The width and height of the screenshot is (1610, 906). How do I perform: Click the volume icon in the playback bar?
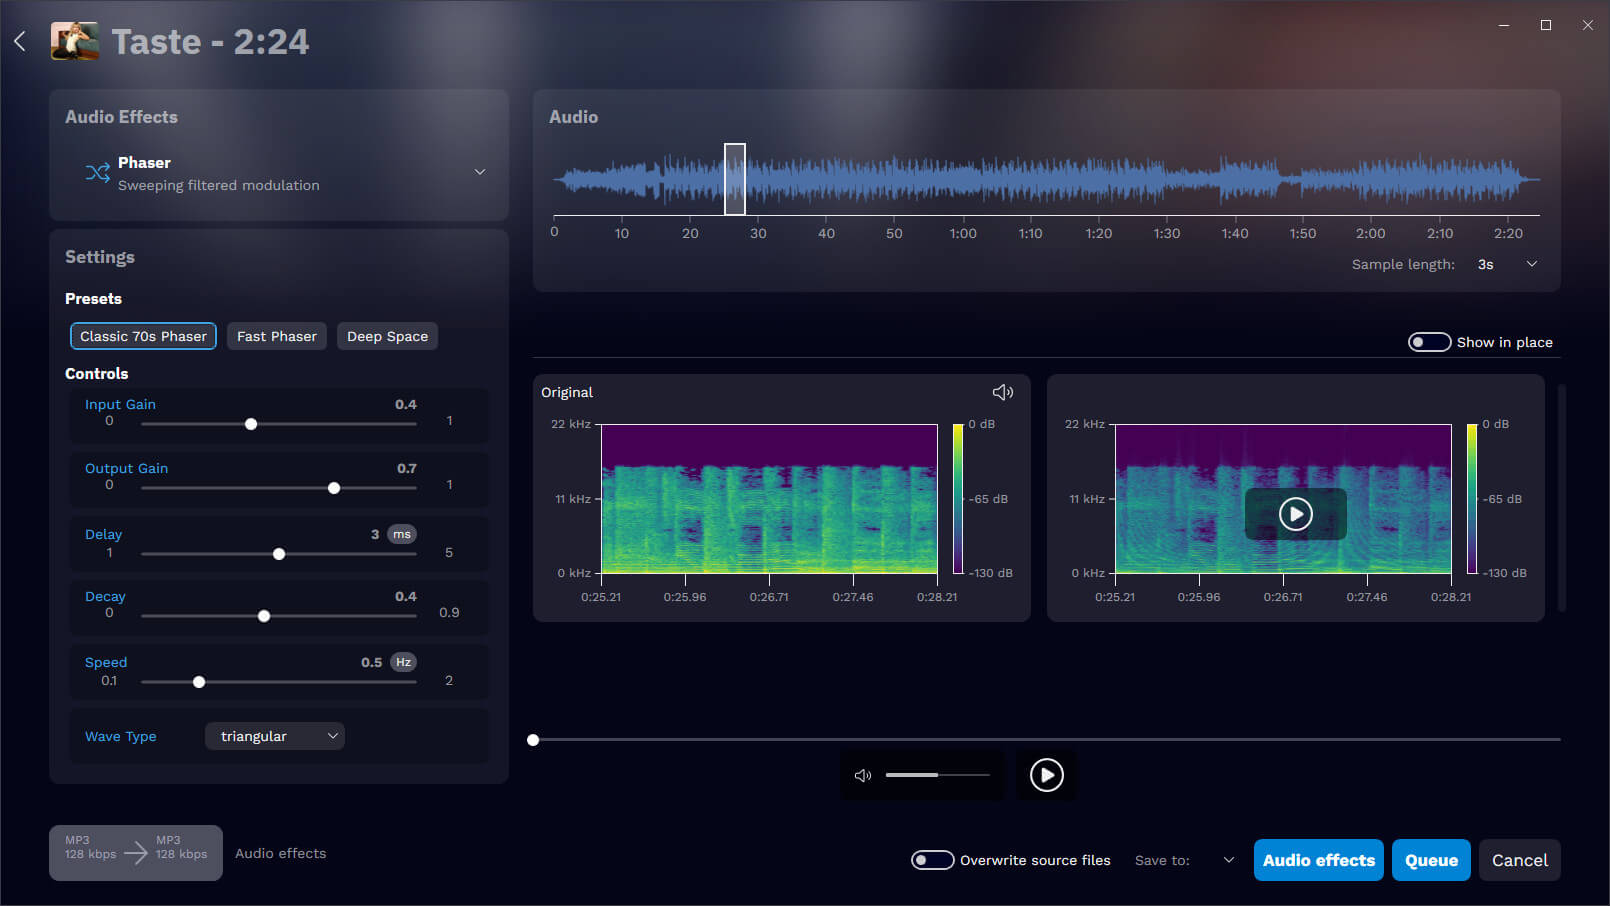click(x=862, y=775)
